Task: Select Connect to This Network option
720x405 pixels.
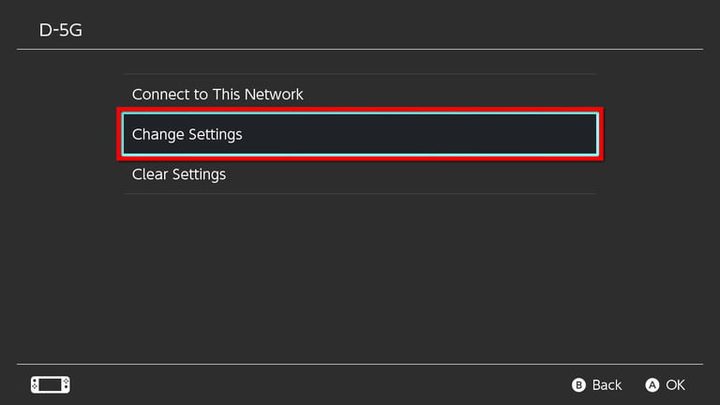Action: (x=218, y=94)
